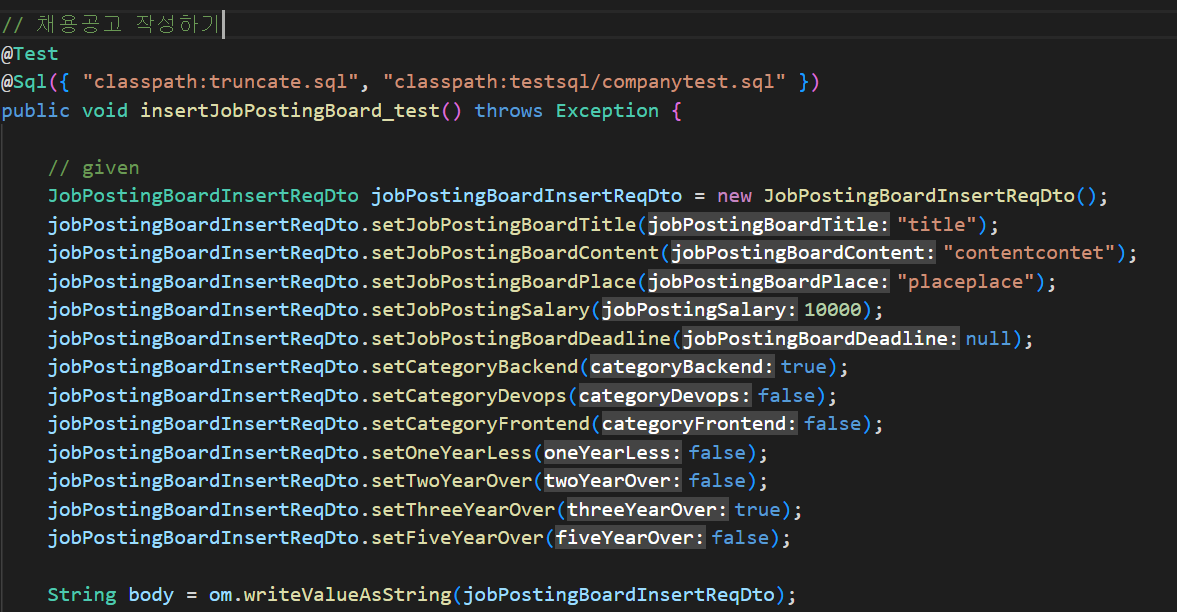Click the 'body' variable name
Image resolution: width=1177 pixels, height=612 pixels.
click(151, 595)
